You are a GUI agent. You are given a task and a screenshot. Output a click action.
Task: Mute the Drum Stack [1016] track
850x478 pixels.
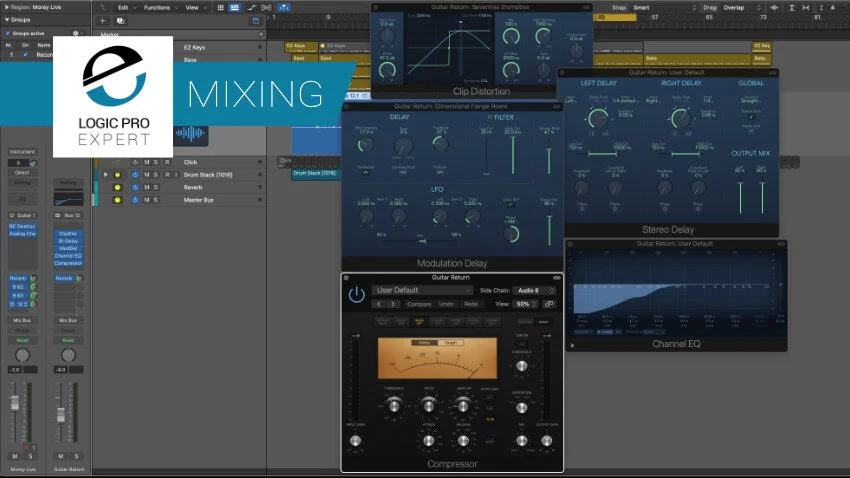(146, 175)
